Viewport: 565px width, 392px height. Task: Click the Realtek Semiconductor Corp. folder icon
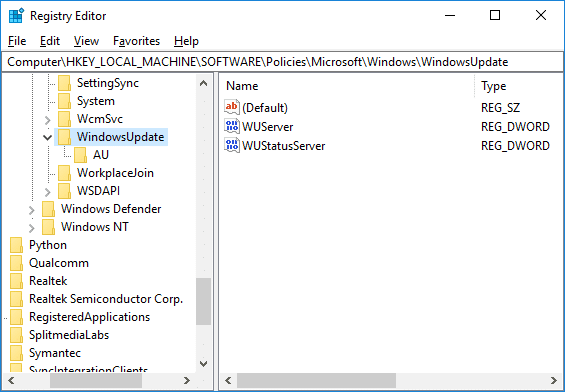(x=16, y=299)
